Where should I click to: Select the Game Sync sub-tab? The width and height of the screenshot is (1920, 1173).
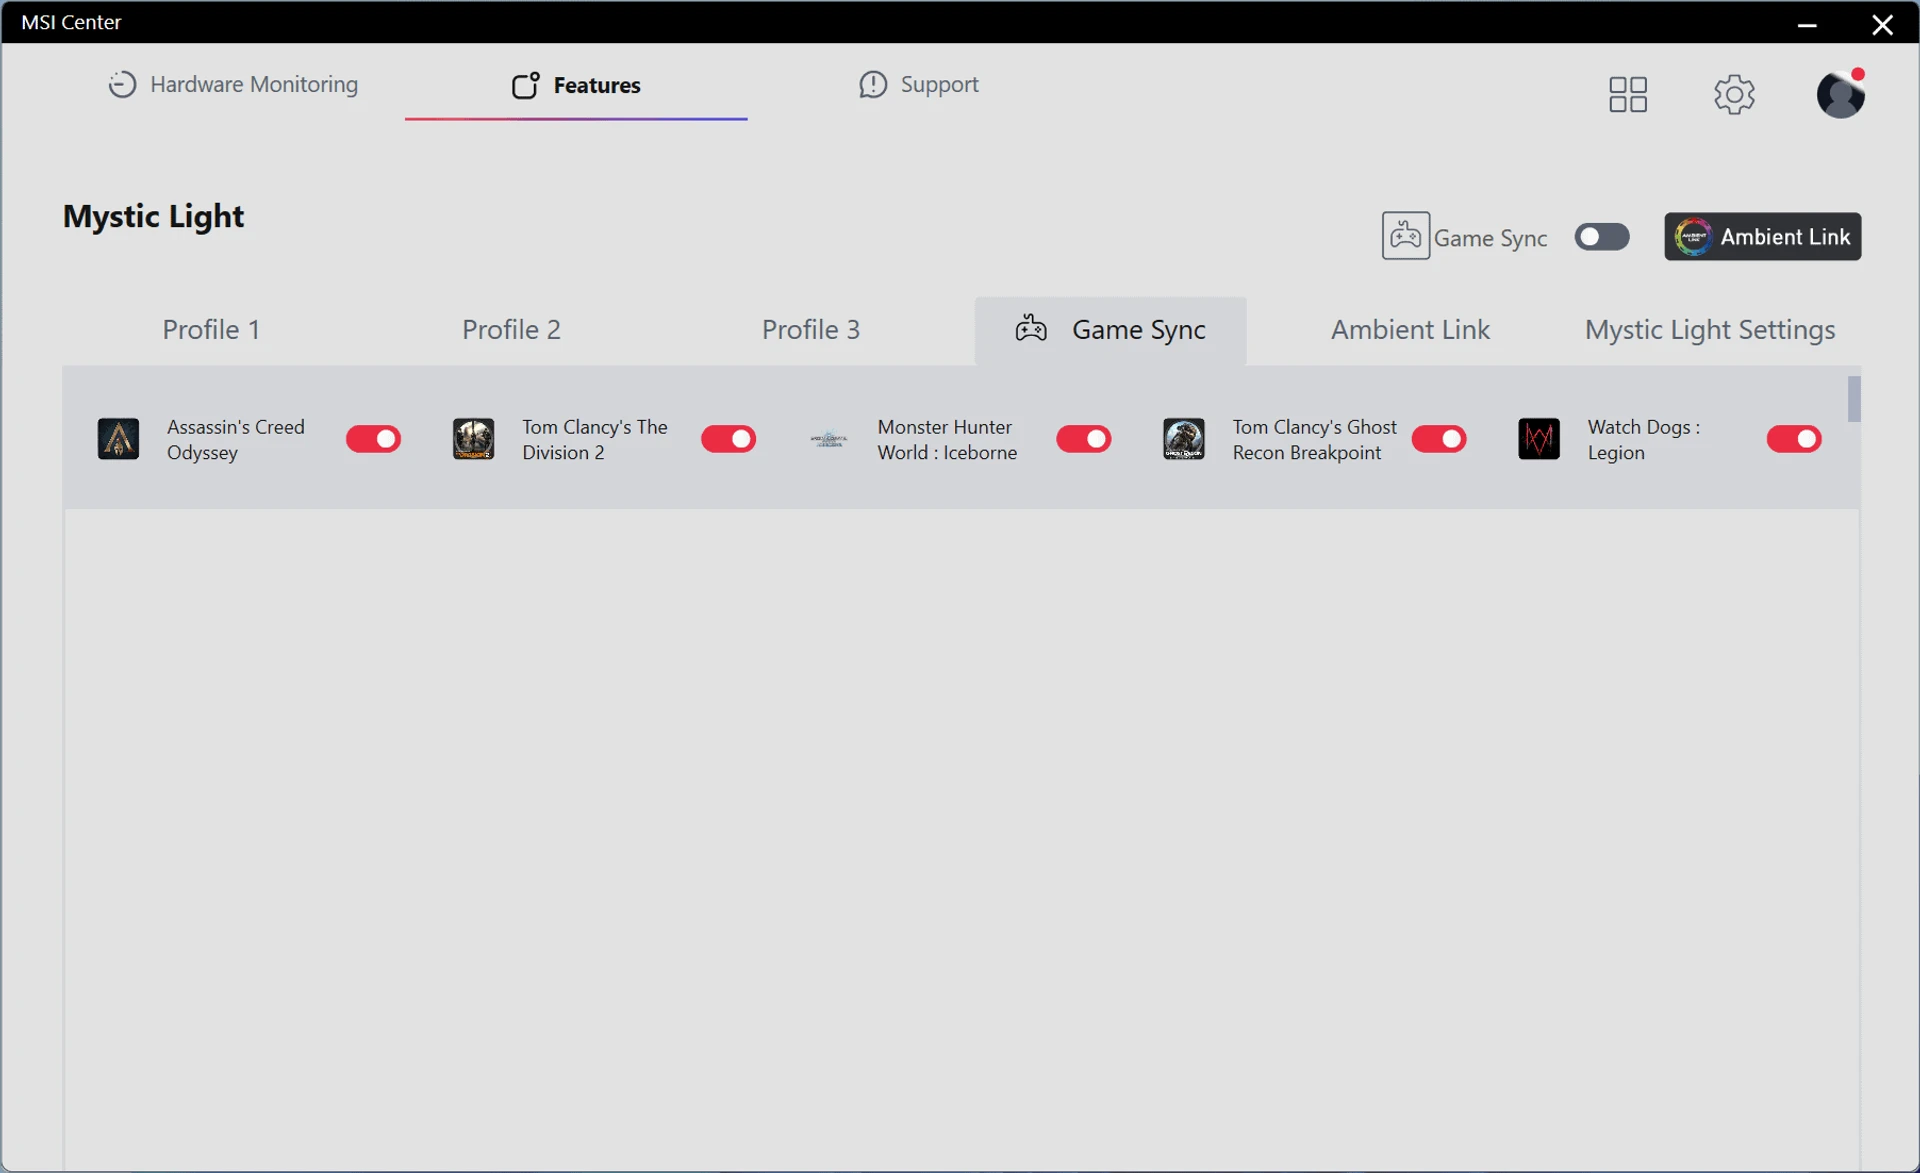click(x=1110, y=329)
